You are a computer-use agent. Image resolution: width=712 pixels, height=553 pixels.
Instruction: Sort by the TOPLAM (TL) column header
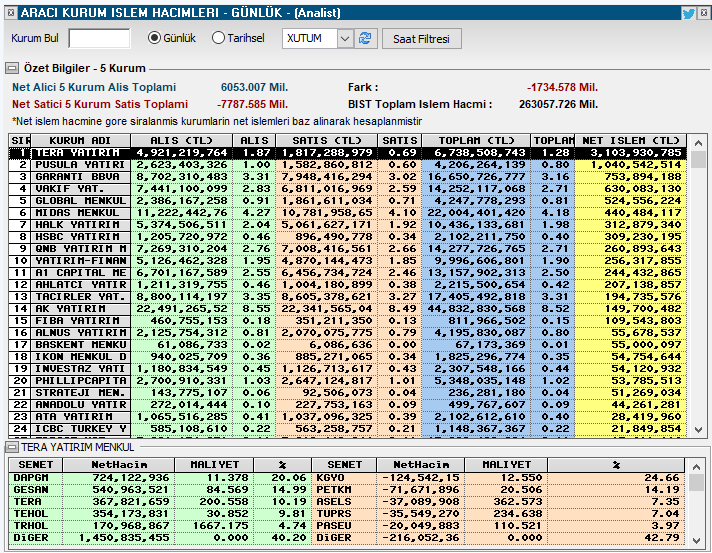pos(476,141)
